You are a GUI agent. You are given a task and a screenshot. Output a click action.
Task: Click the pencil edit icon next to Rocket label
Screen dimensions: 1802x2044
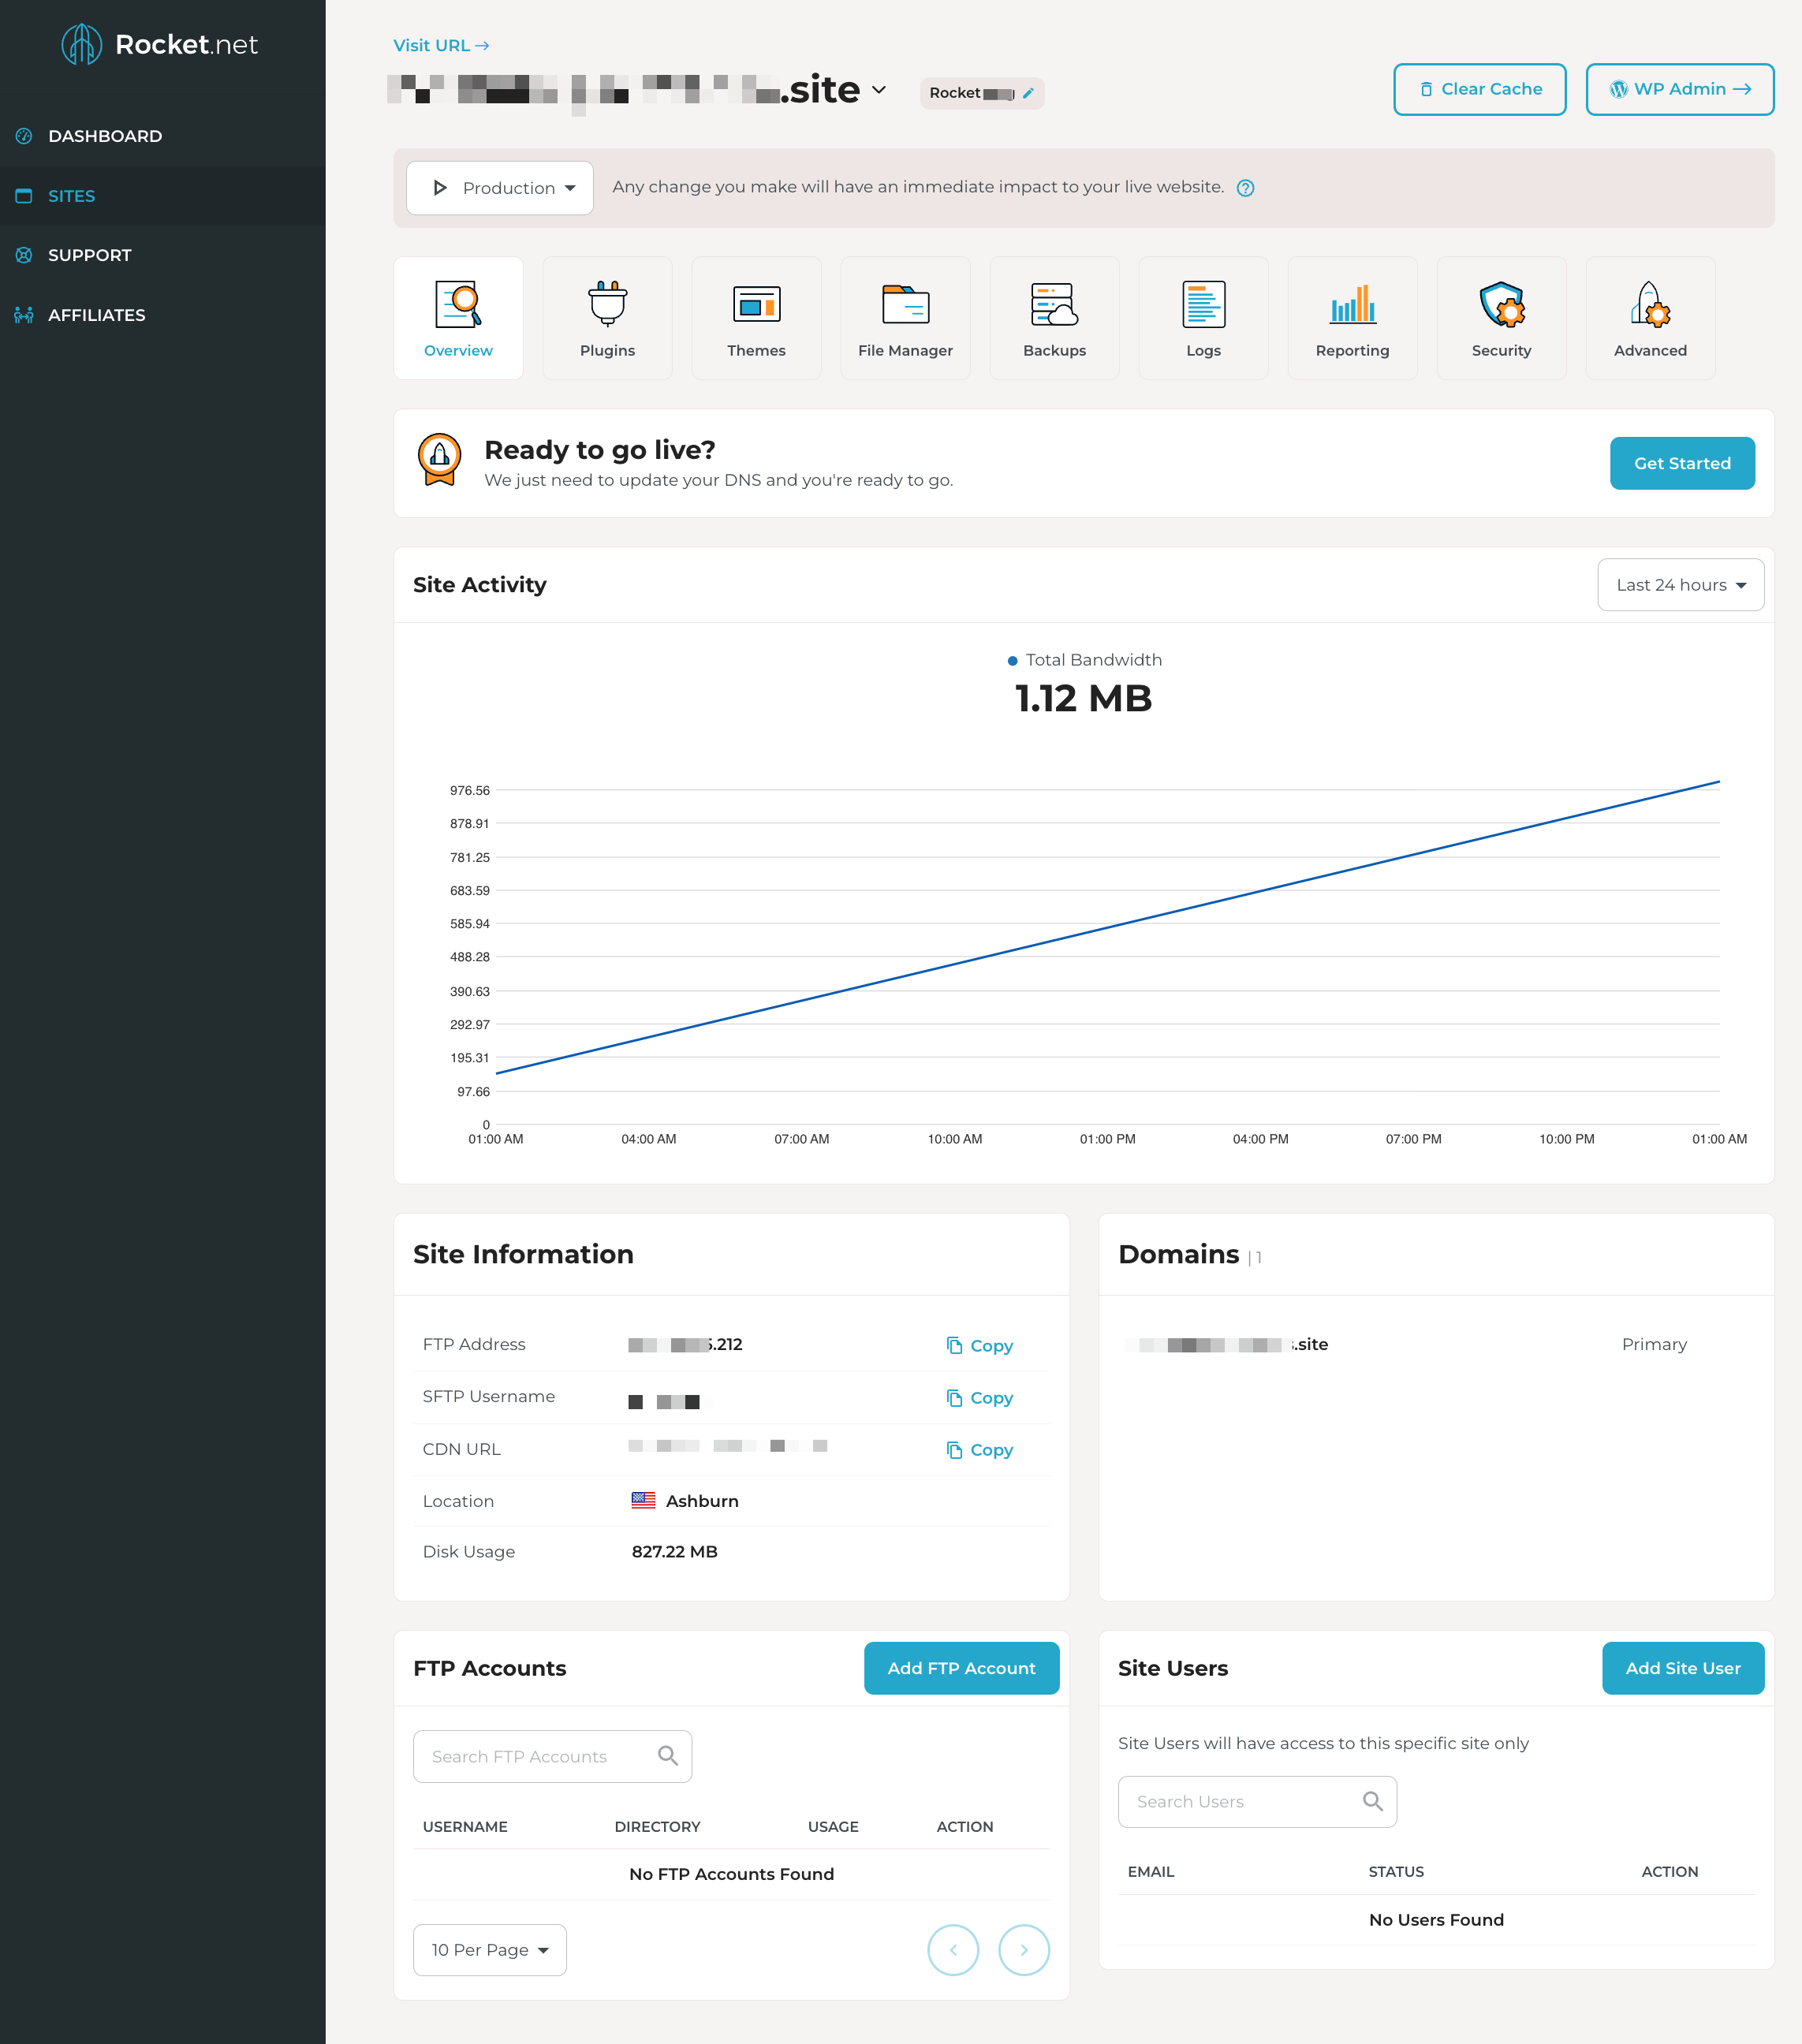coord(1028,93)
